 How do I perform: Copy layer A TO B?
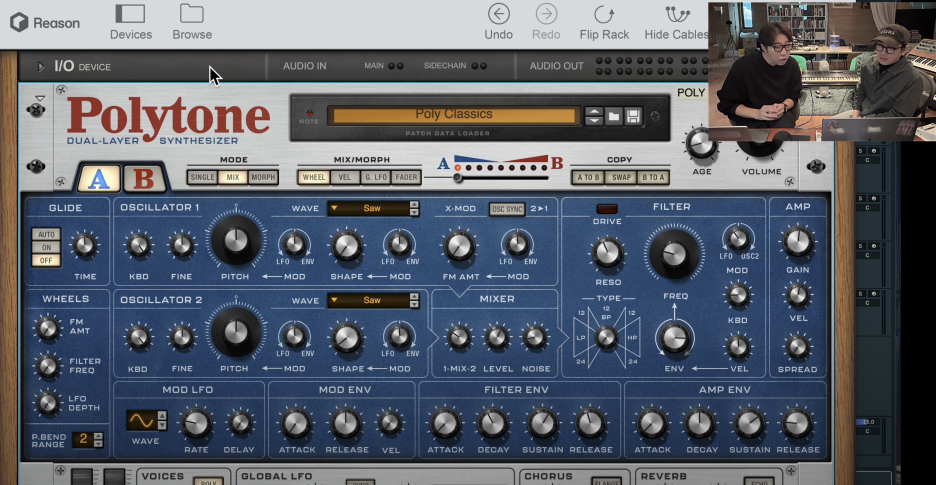(x=587, y=177)
